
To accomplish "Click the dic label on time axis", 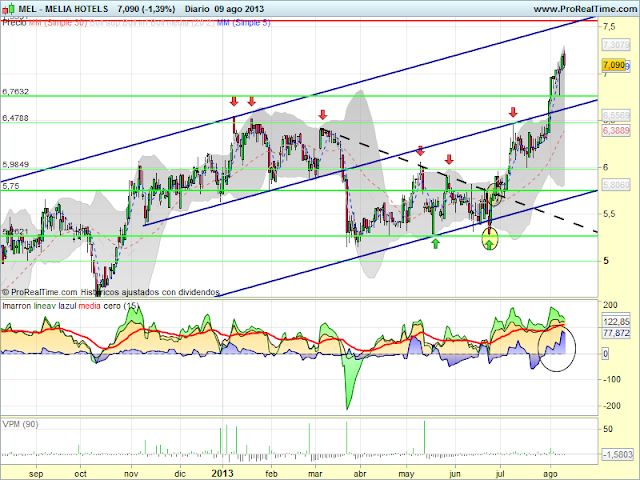I will (x=180, y=473).
